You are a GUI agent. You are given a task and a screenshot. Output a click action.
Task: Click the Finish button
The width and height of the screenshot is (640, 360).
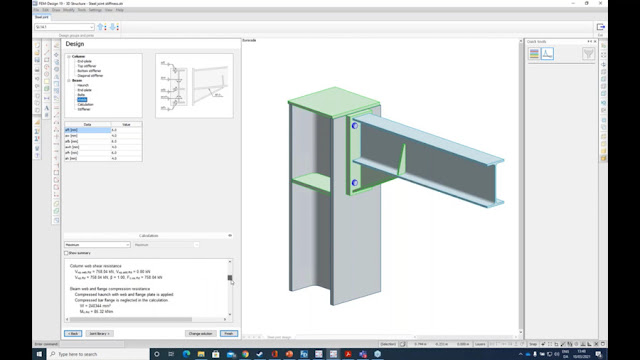click(229, 333)
